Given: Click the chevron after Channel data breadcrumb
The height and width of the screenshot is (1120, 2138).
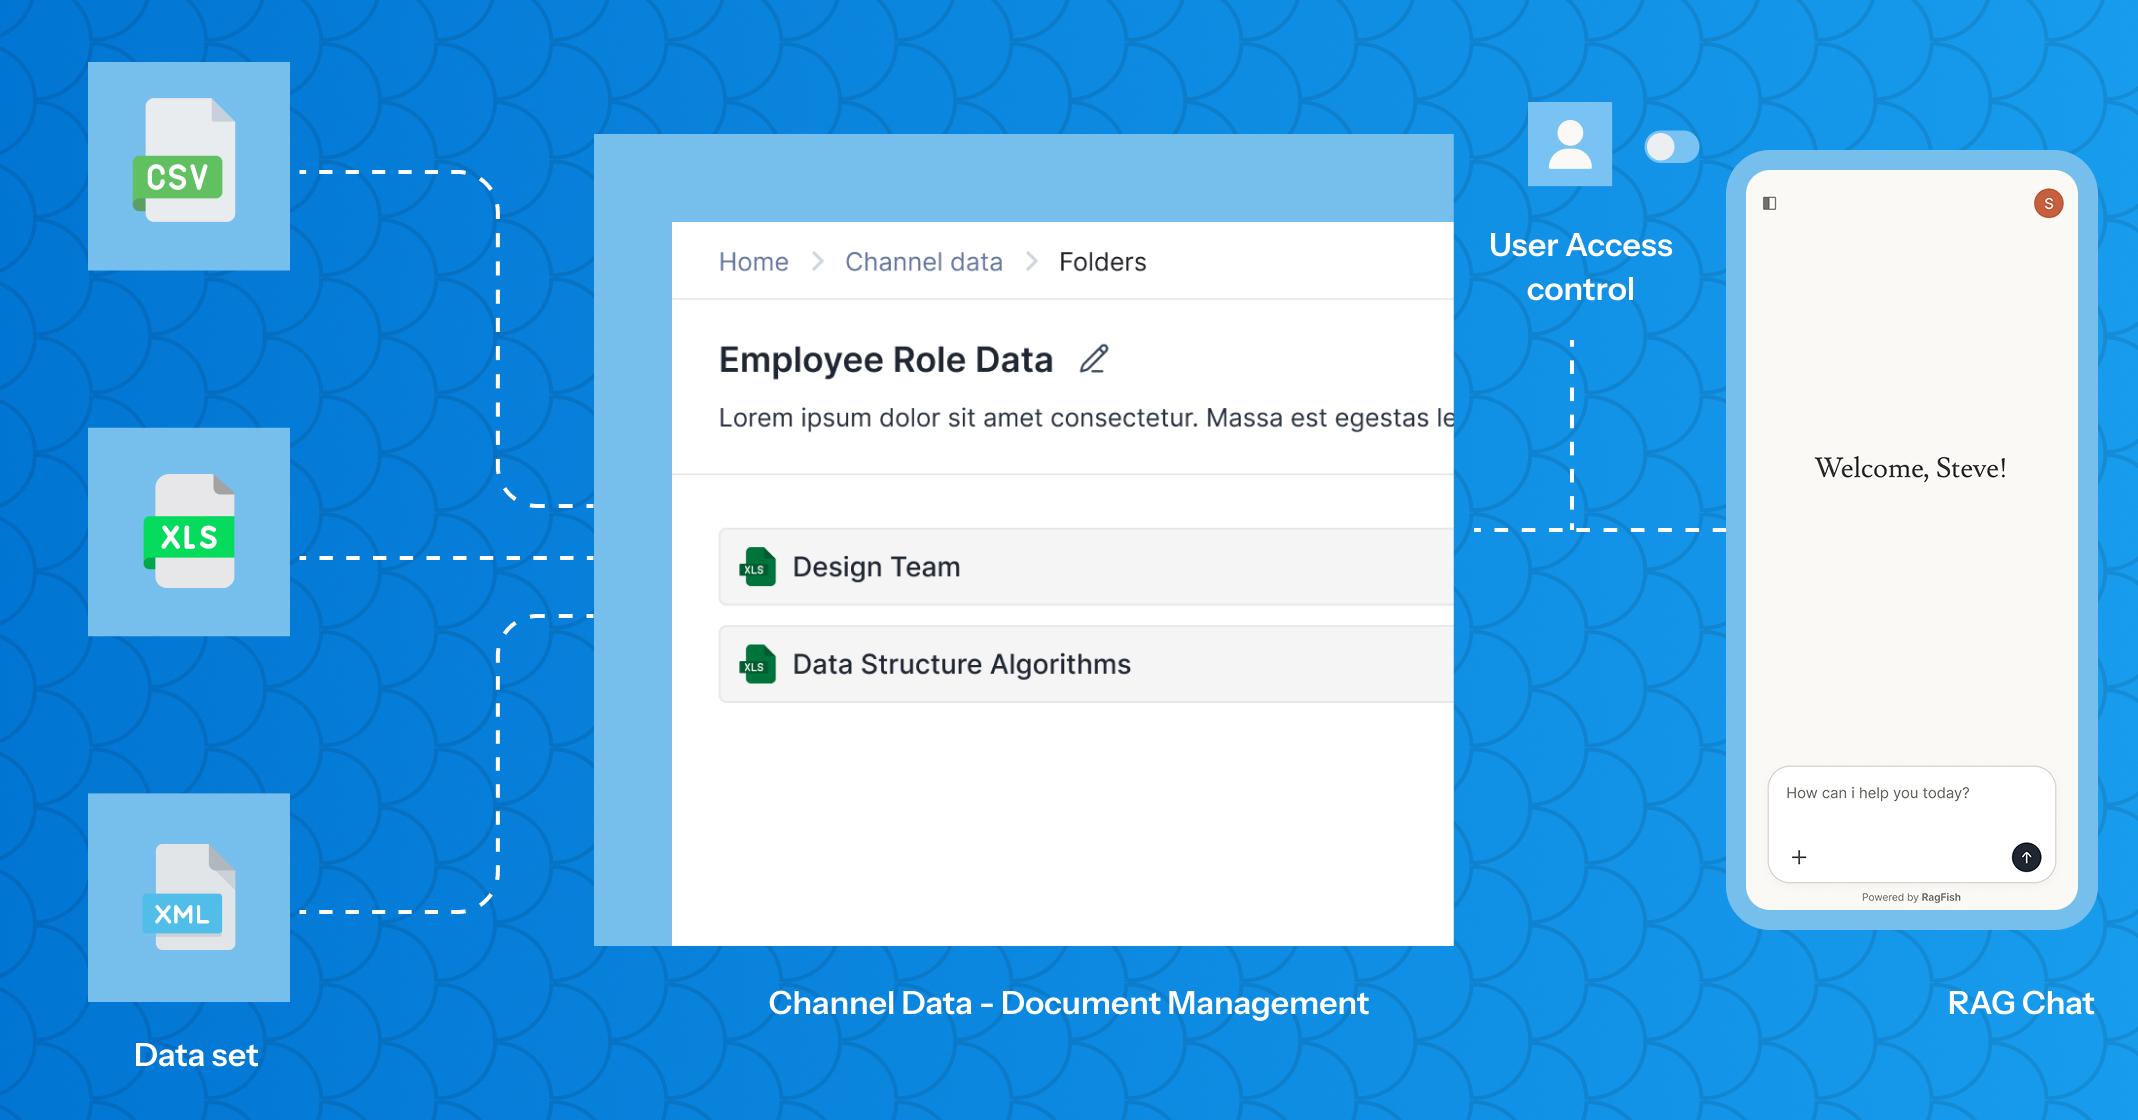Looking at the screenshot, I should pos(1031,262).
